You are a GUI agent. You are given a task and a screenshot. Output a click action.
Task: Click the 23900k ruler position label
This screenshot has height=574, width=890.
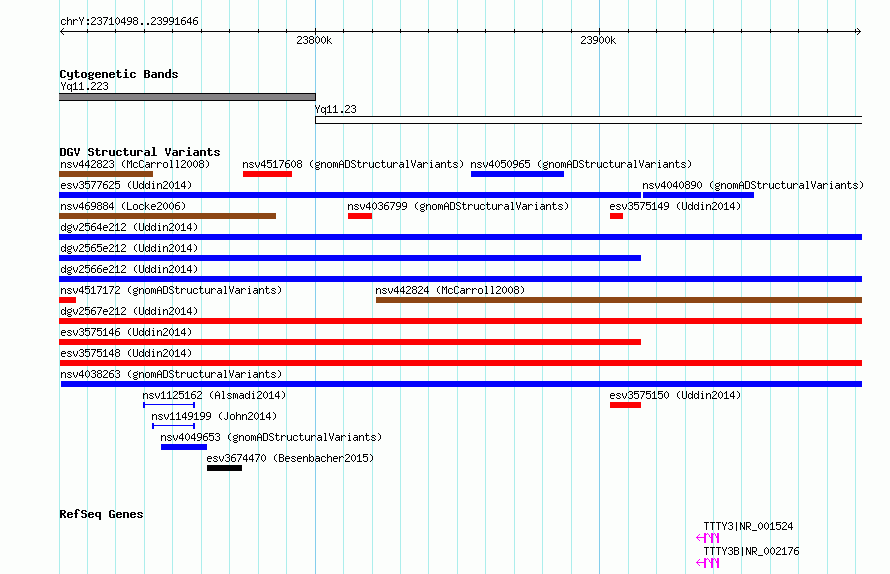pyautogui.click(x=598, y=40)
